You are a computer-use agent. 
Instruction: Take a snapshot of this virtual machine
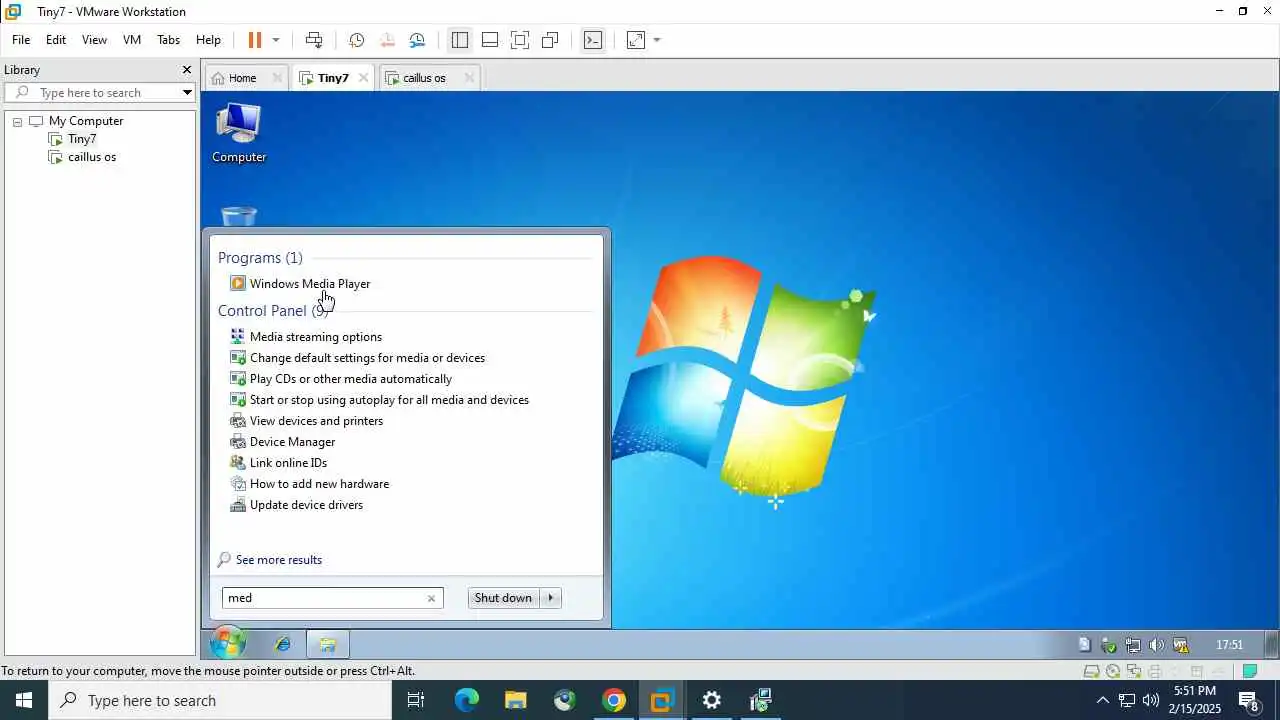pyautogui.click(x=357, y=40)
